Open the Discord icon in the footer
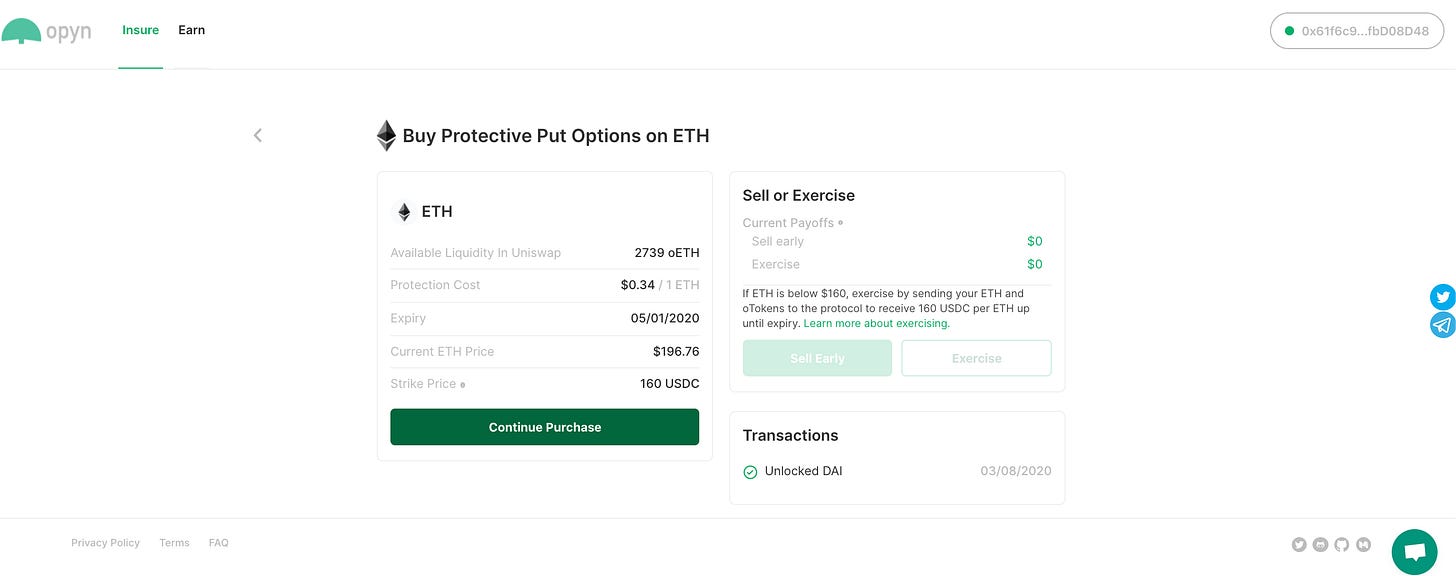1456x576 pixels. pyautogui.click(x=1321, y=545)
